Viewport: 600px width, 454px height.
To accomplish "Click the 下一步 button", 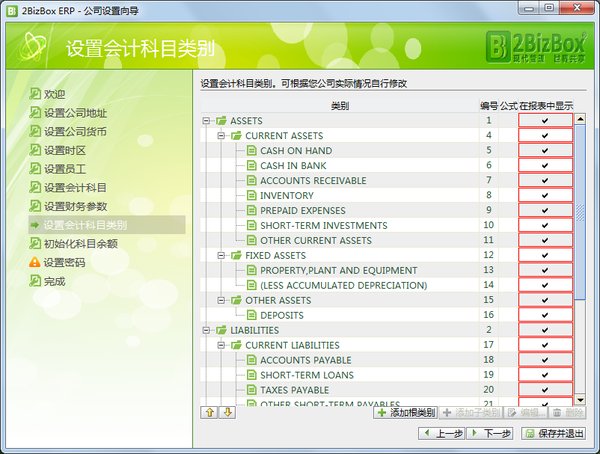I will coord(490,433).
